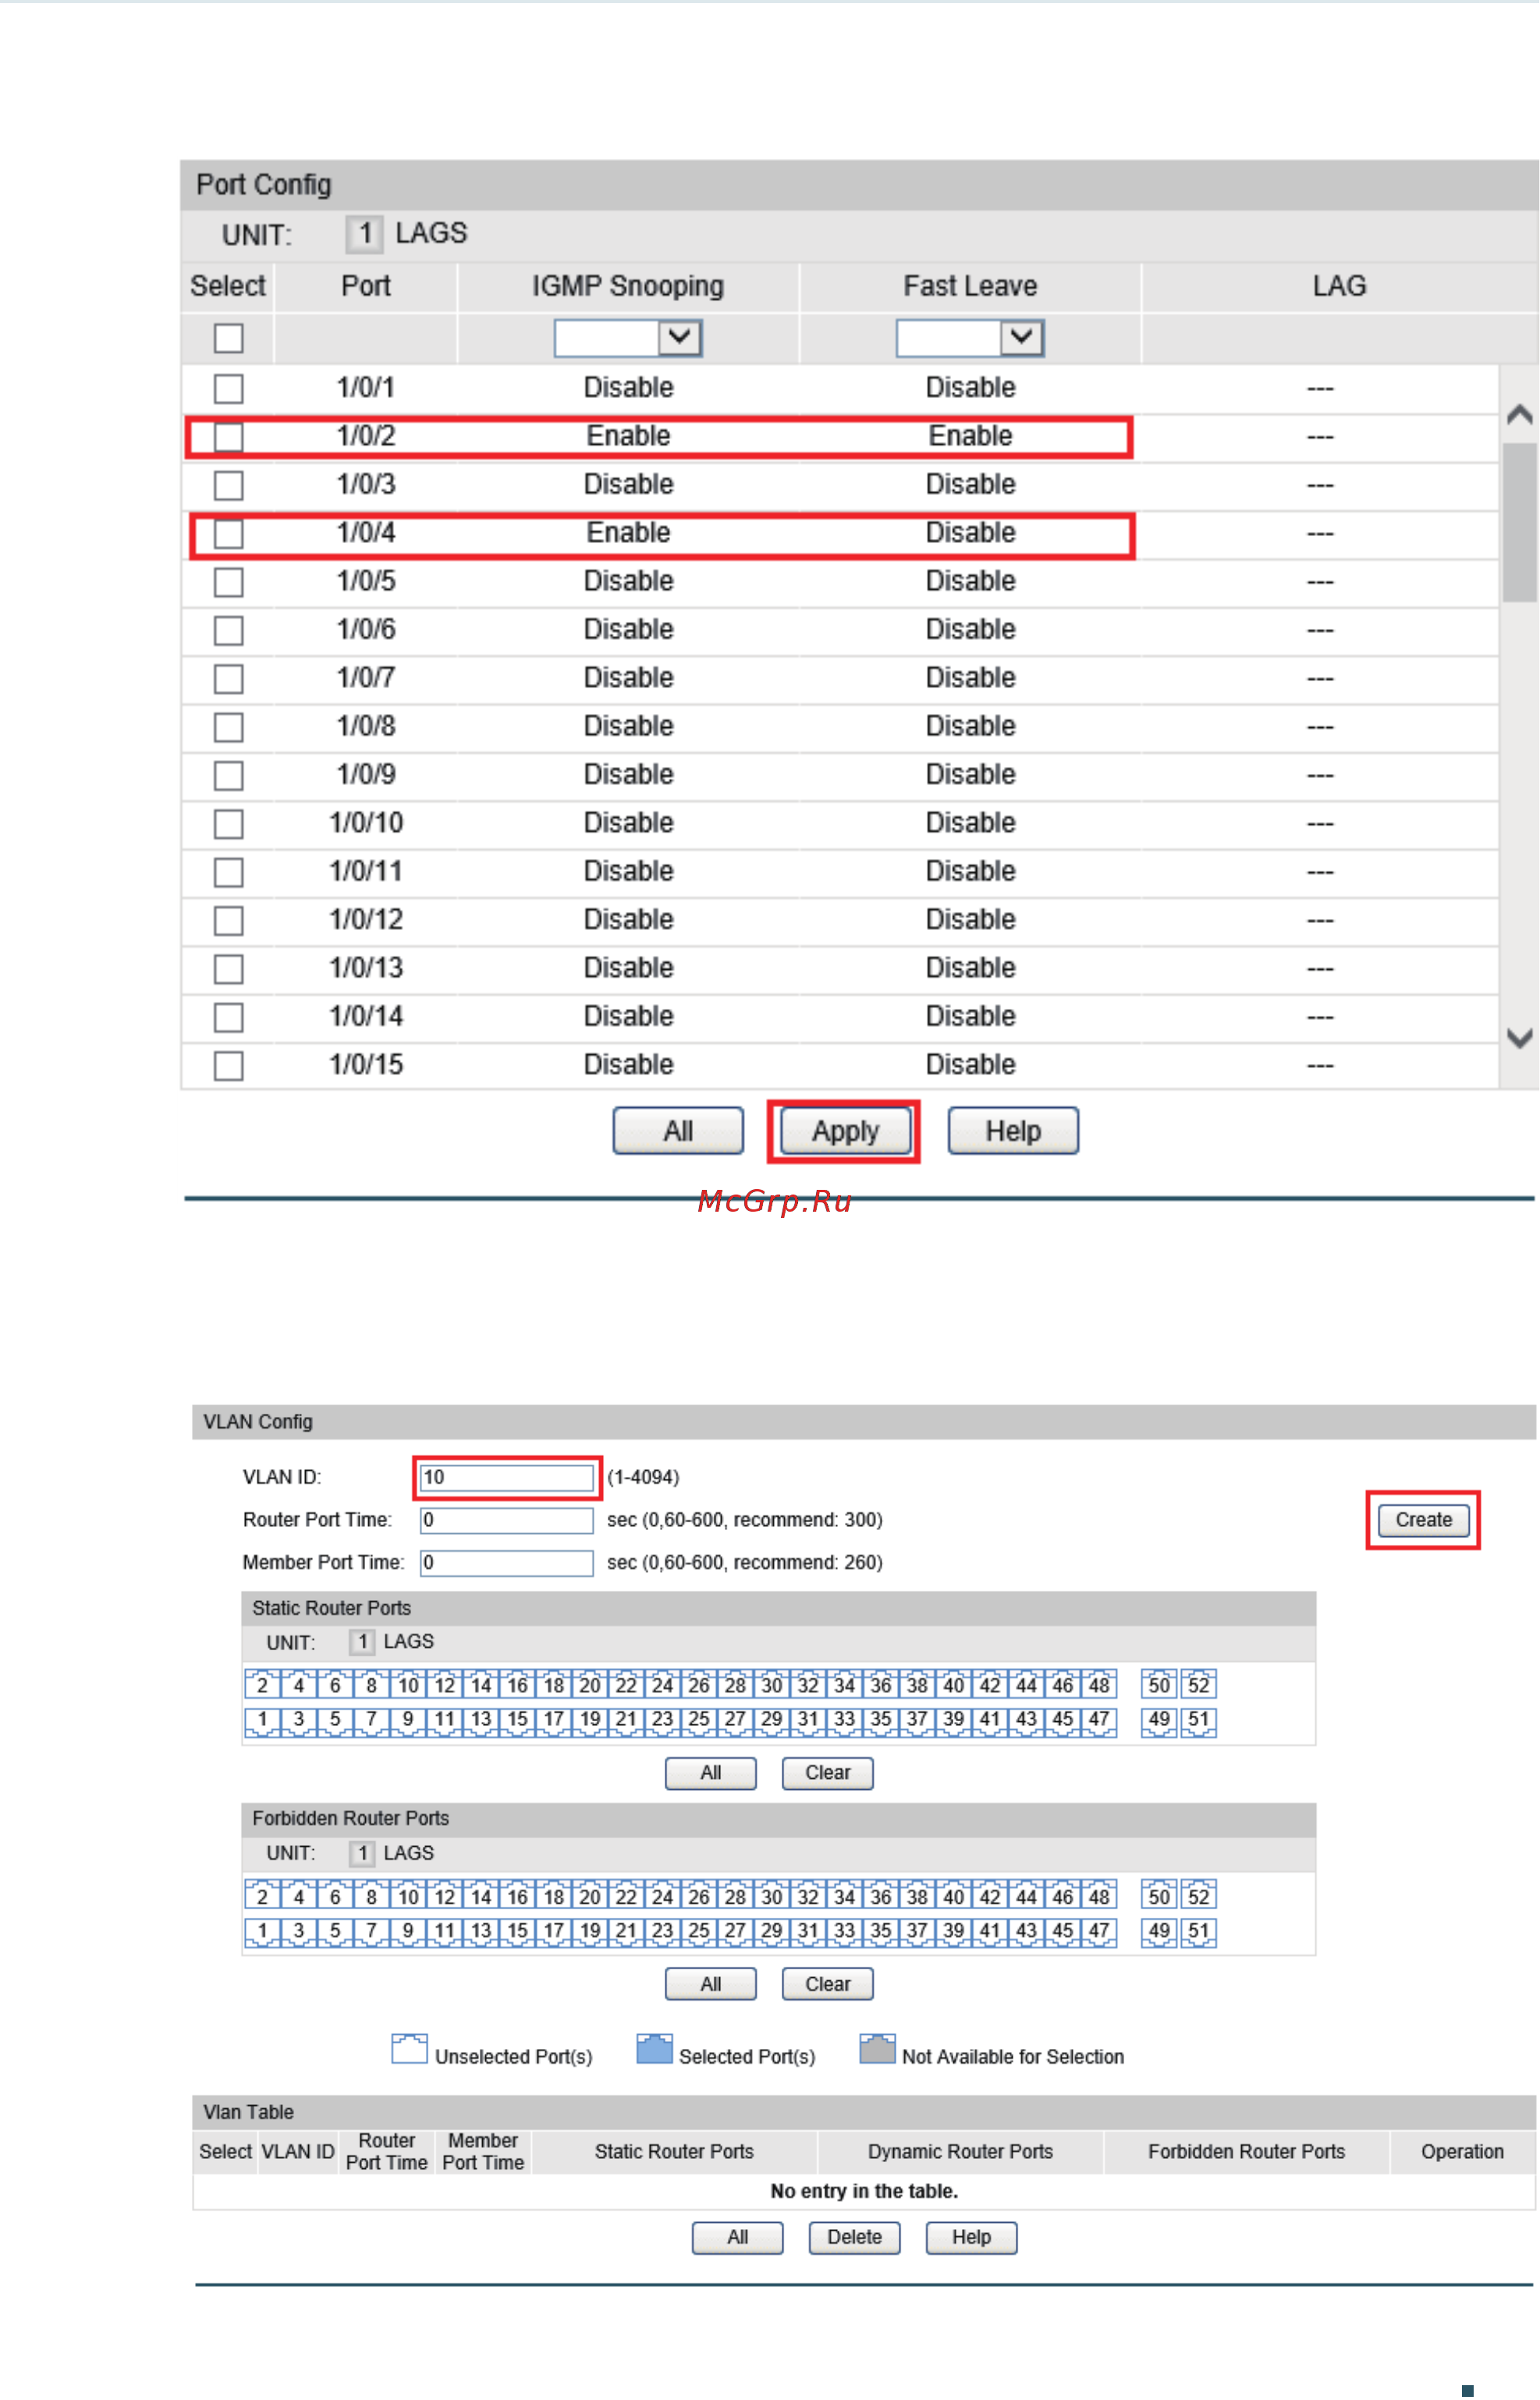This screenshot has width=1540, height=2400.
Task: Click scroll up arrow of port list
Action: (1519, 414)
